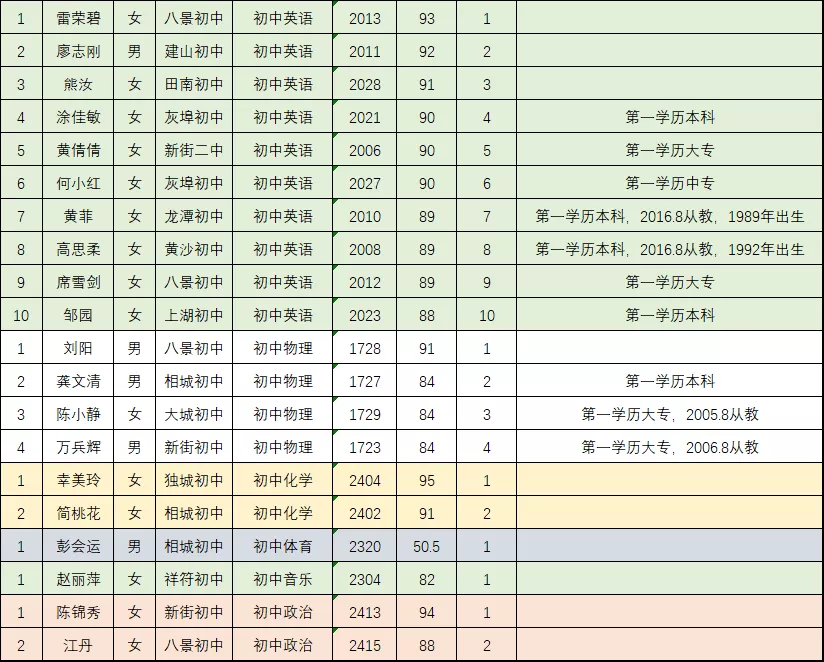
Task: Click the name 涂佳敏
Action: coord(78,117)
